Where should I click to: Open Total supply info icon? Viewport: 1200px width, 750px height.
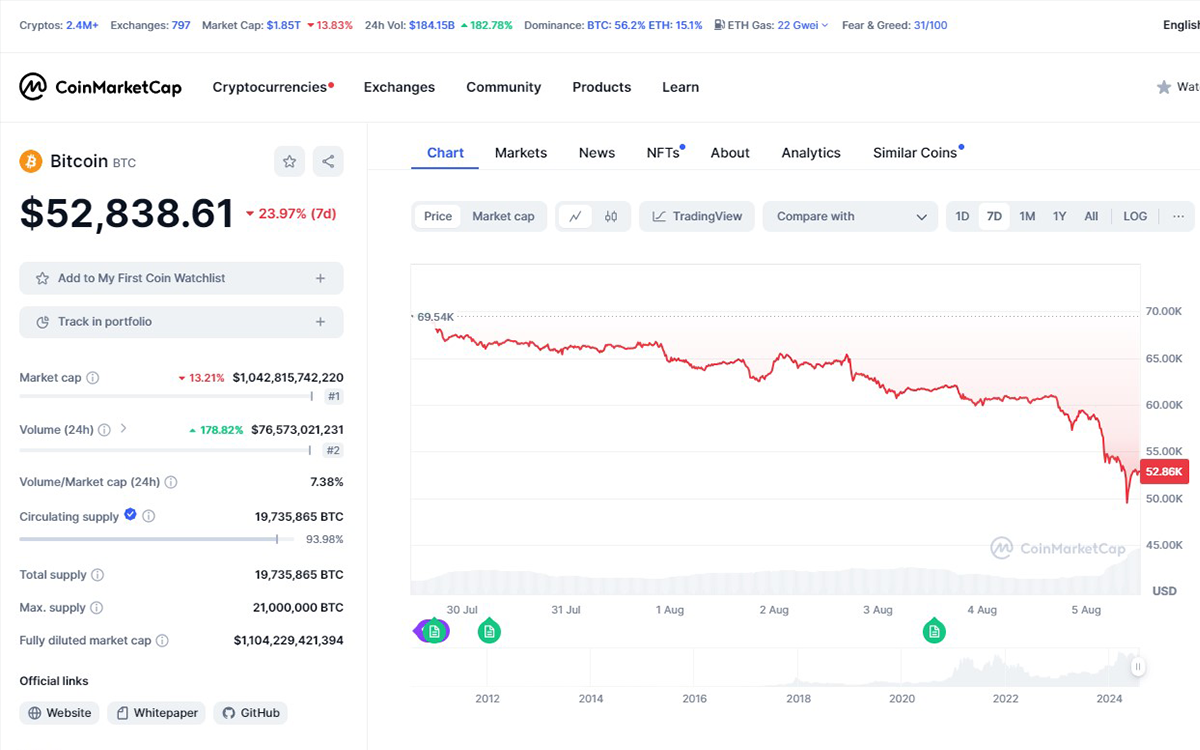98,575
